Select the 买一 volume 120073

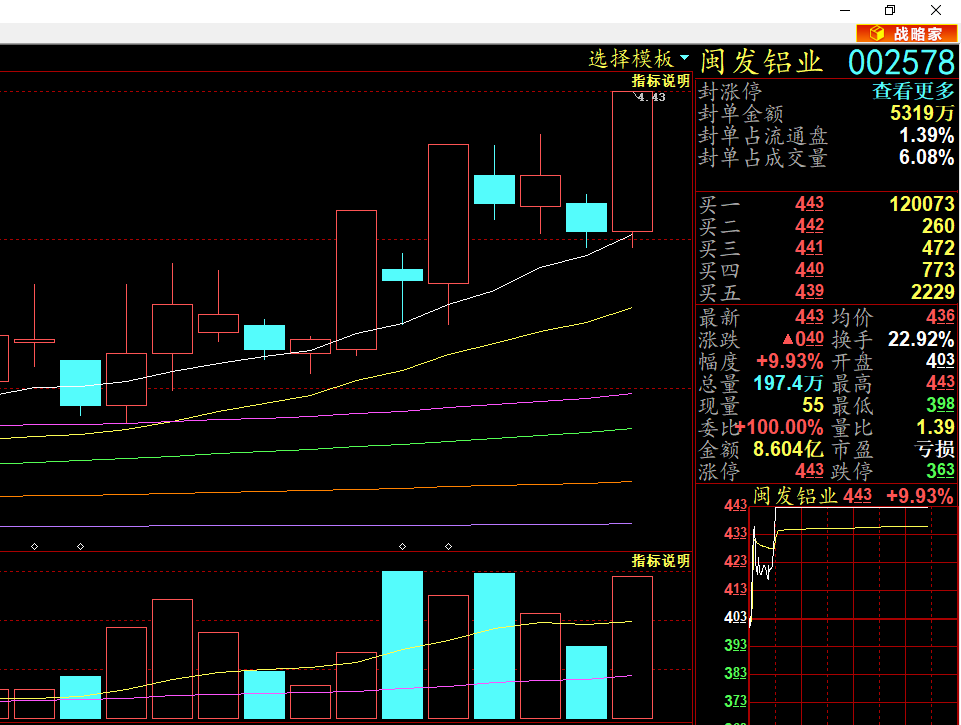click(922, 204)
